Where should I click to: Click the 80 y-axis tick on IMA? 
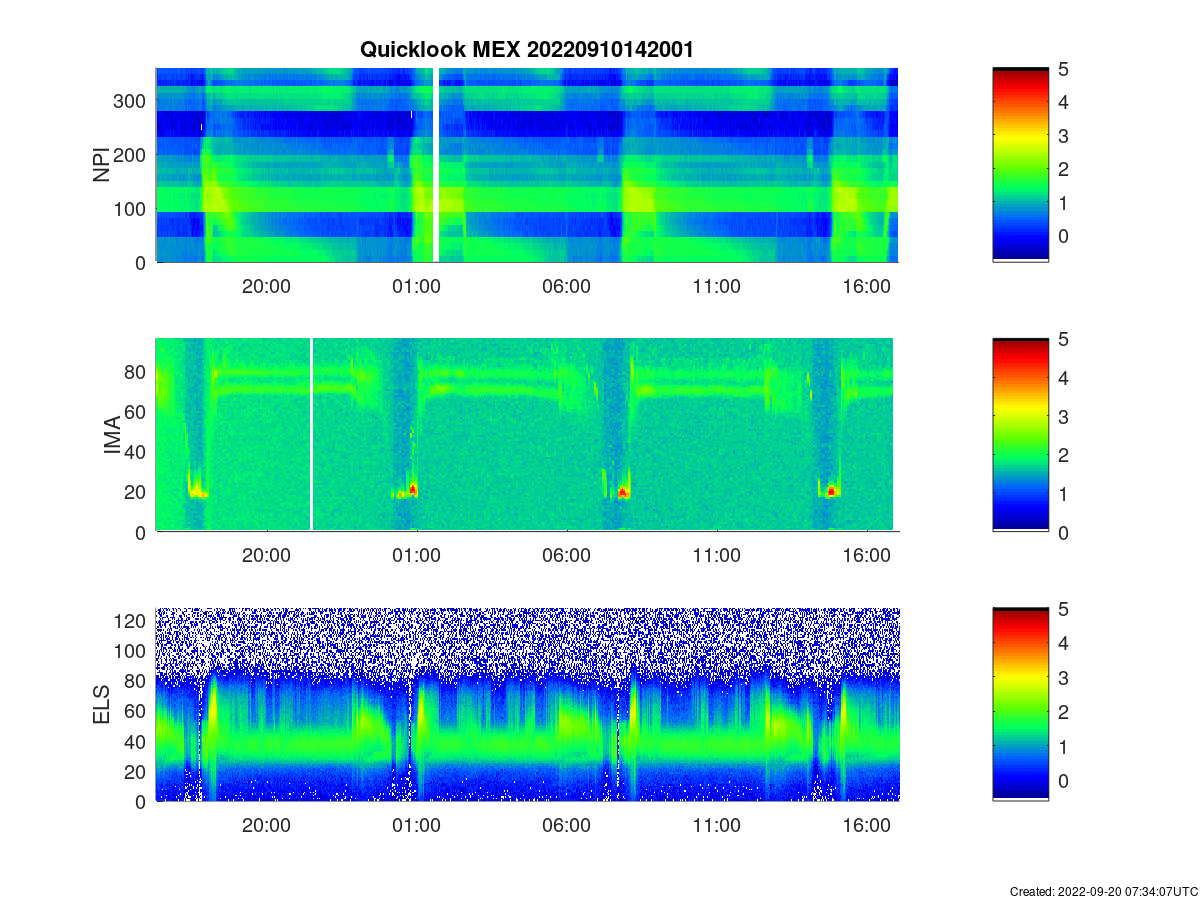click(136, 371)
